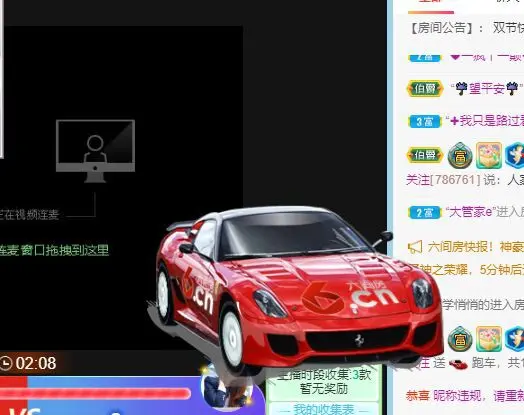
Task: Click the 2富 badge beside 大管家e
Action: pos(425,213)
